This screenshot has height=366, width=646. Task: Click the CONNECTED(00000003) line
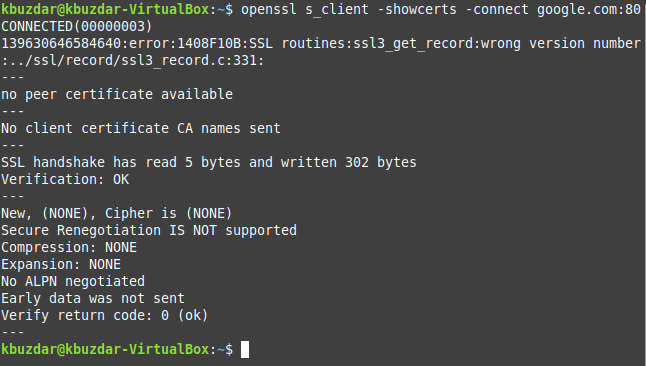pos(77,26)
